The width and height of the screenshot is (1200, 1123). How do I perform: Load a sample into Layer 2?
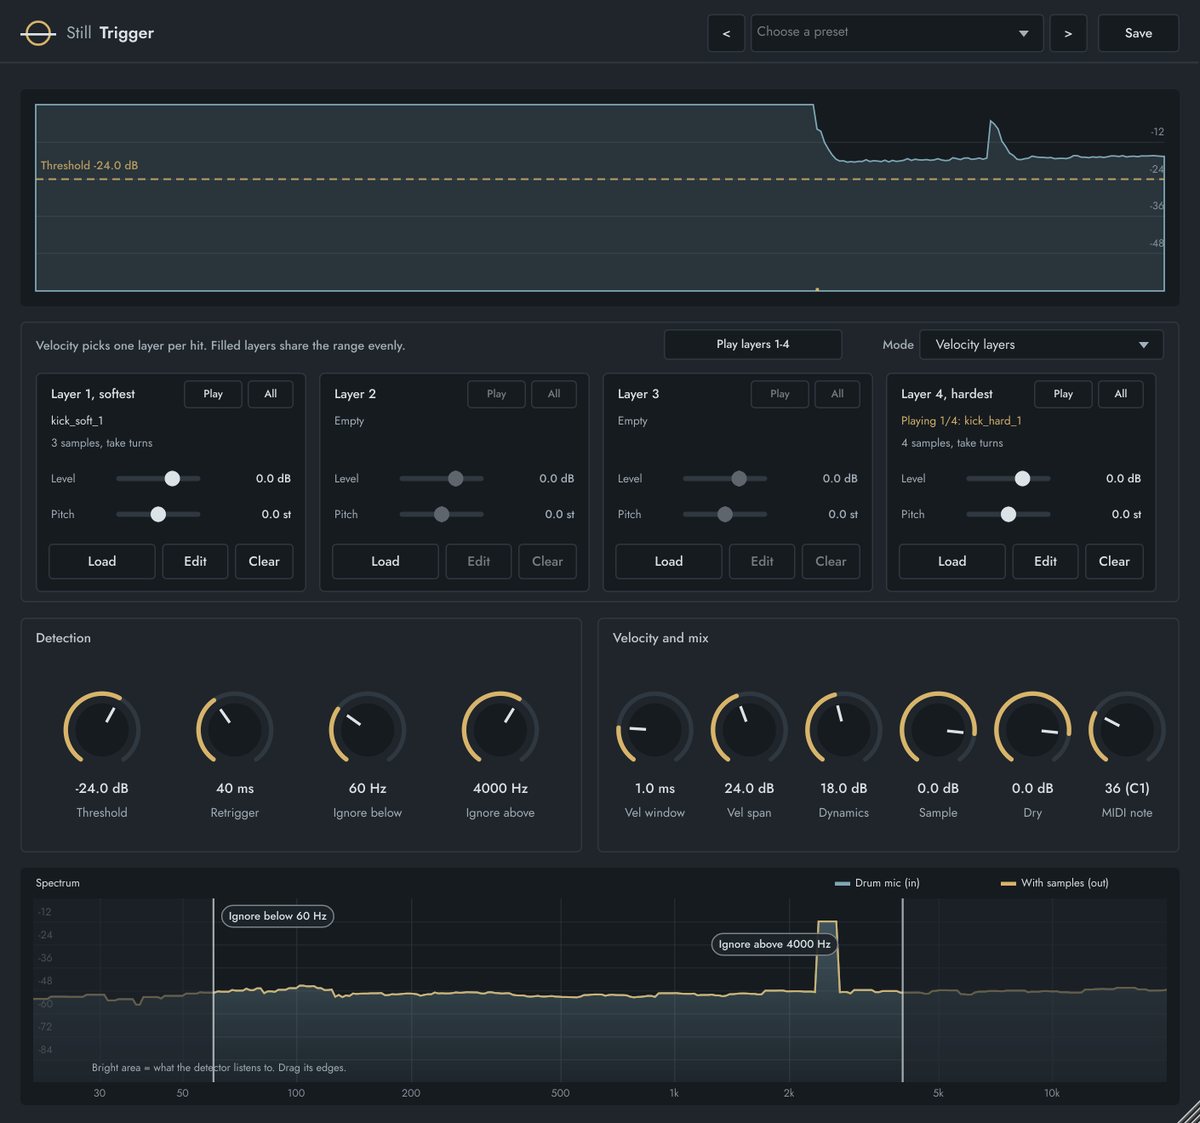click(x=385, y=561)
